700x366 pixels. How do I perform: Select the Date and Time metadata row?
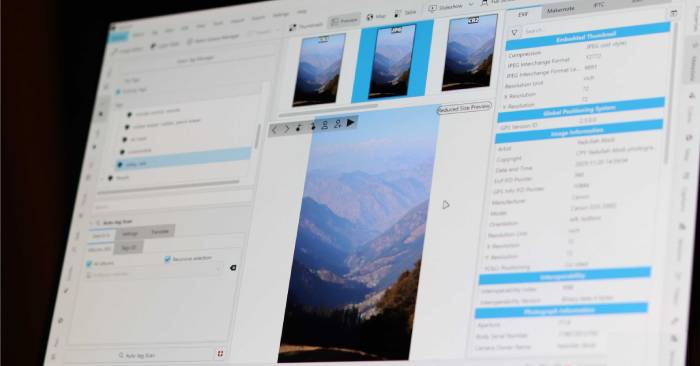[575, 166]
